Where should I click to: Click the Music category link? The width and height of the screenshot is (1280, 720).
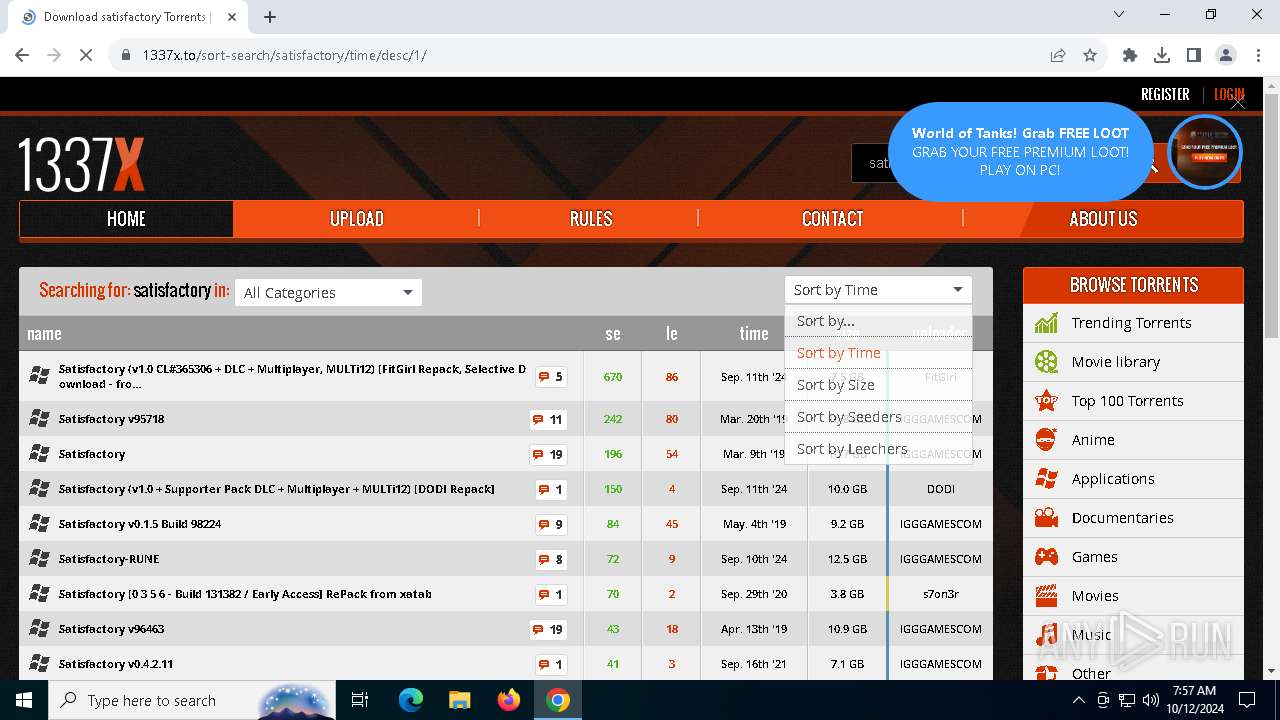(x=1091, y=635)
